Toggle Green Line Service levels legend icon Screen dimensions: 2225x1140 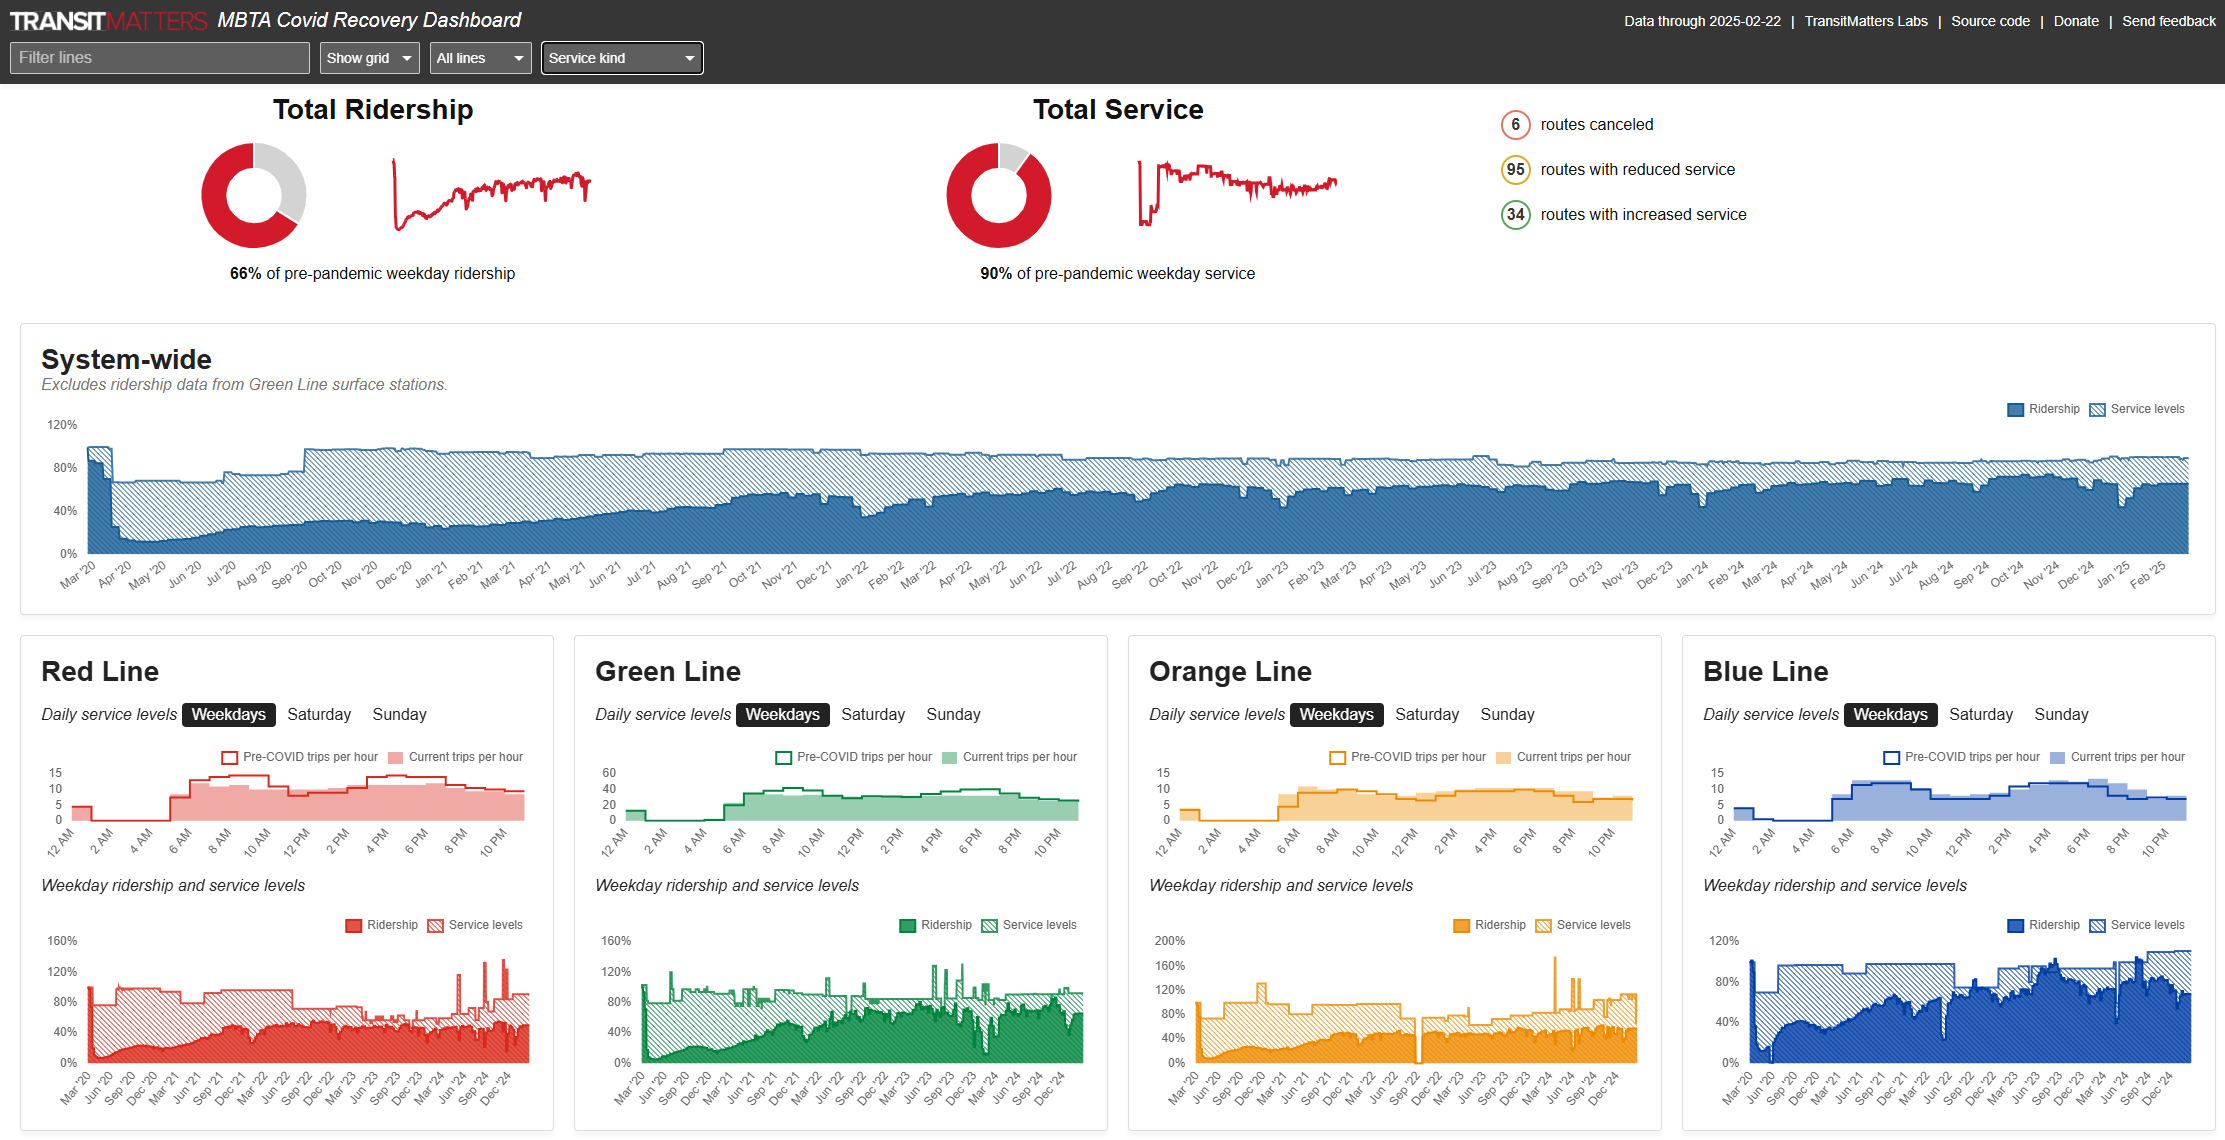[x=989, y=926]
